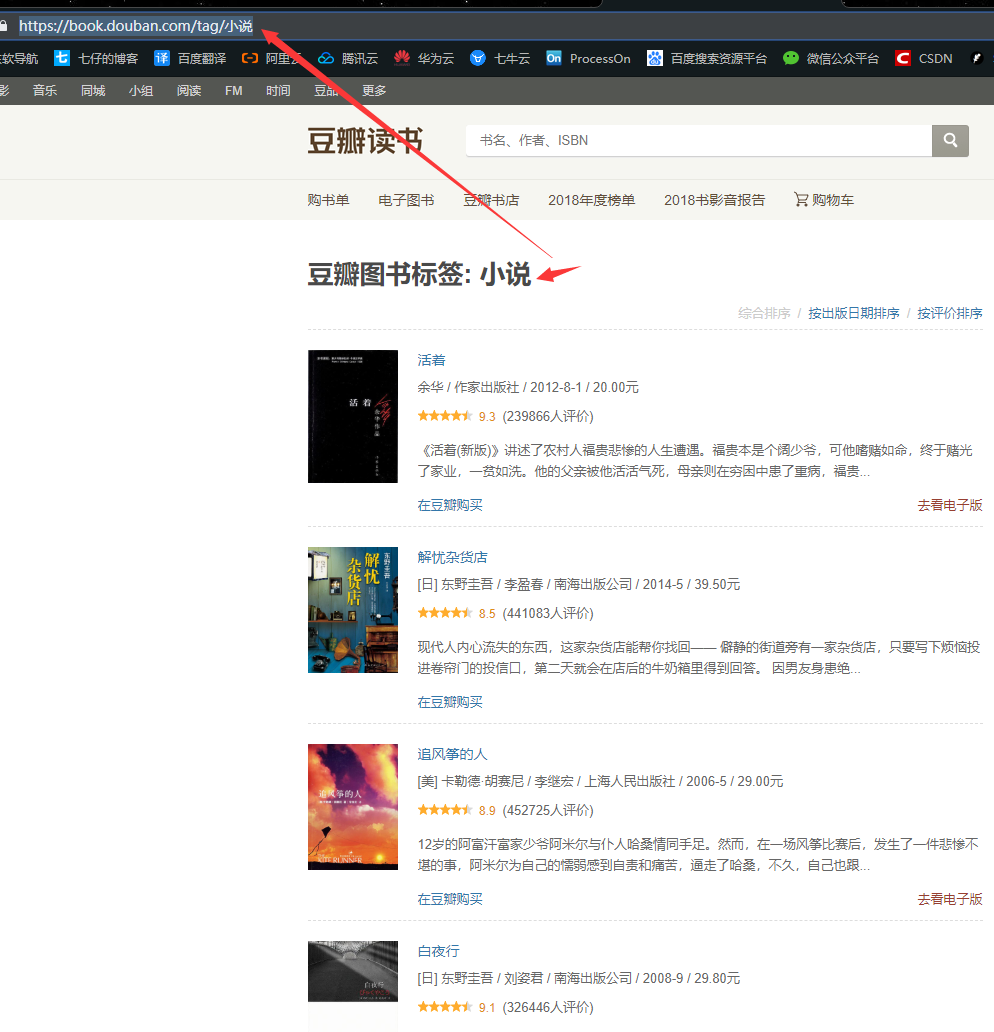This screenshot has height=1032, width=994.
Task: Click 在豆瓣购买 for 追风筝的人
Action: click(450, 898)
